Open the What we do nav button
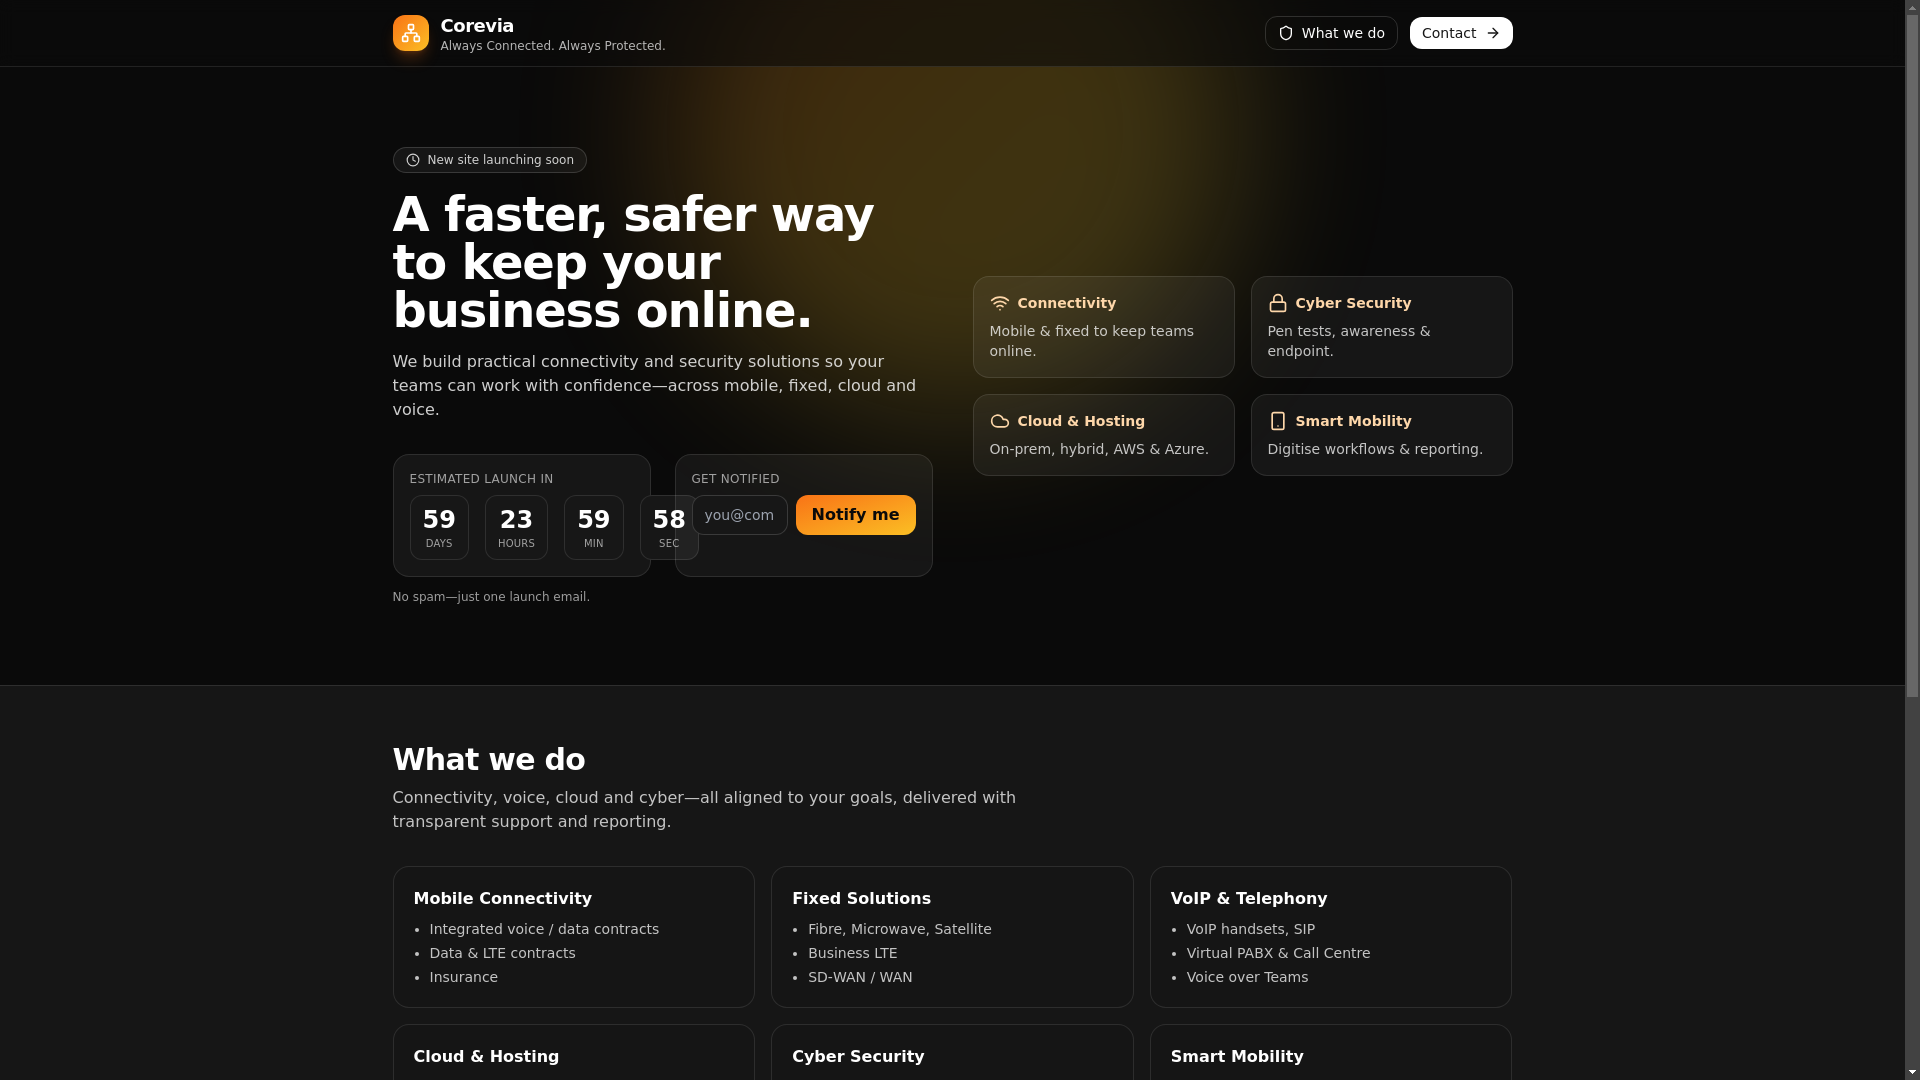 [x=1331, y=33]
